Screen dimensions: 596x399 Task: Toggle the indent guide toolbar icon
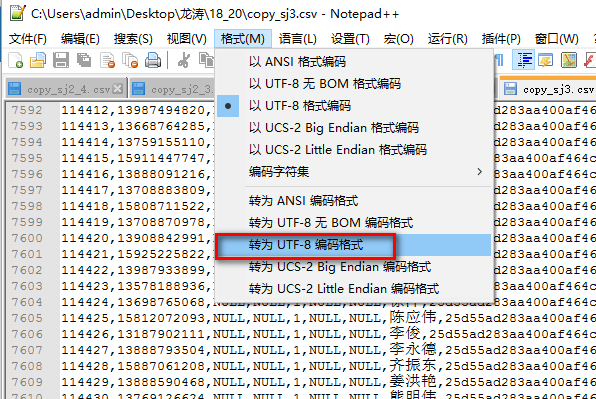pos(524,60)
